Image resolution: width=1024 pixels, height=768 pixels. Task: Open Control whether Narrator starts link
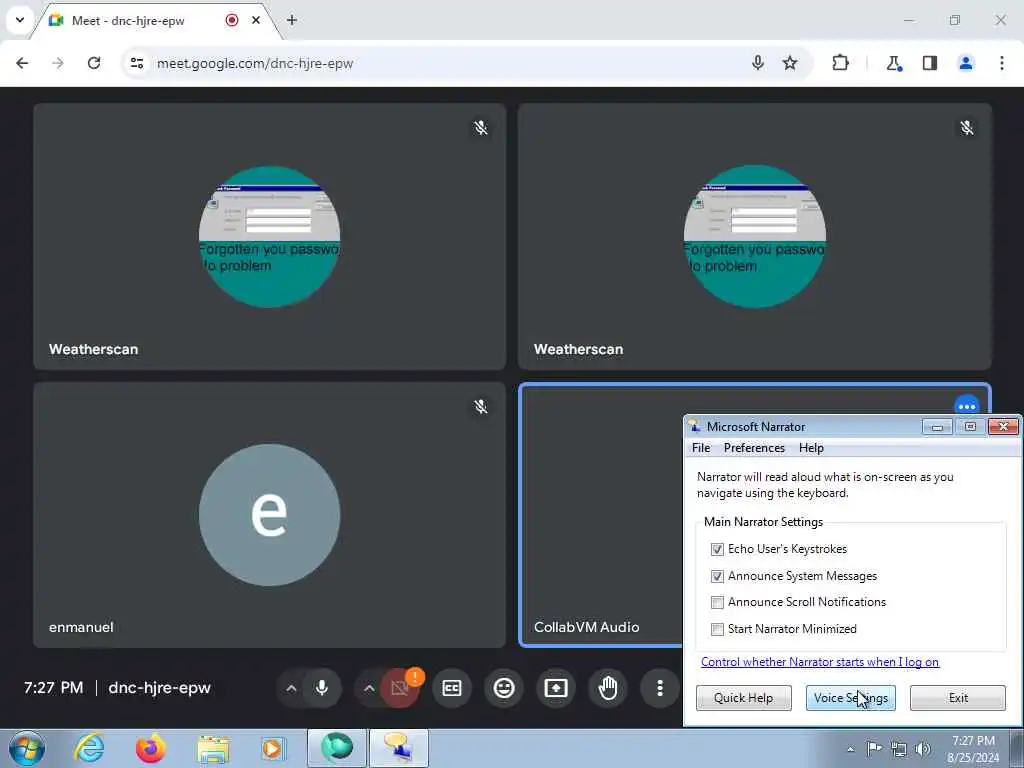tap(820, 662)
